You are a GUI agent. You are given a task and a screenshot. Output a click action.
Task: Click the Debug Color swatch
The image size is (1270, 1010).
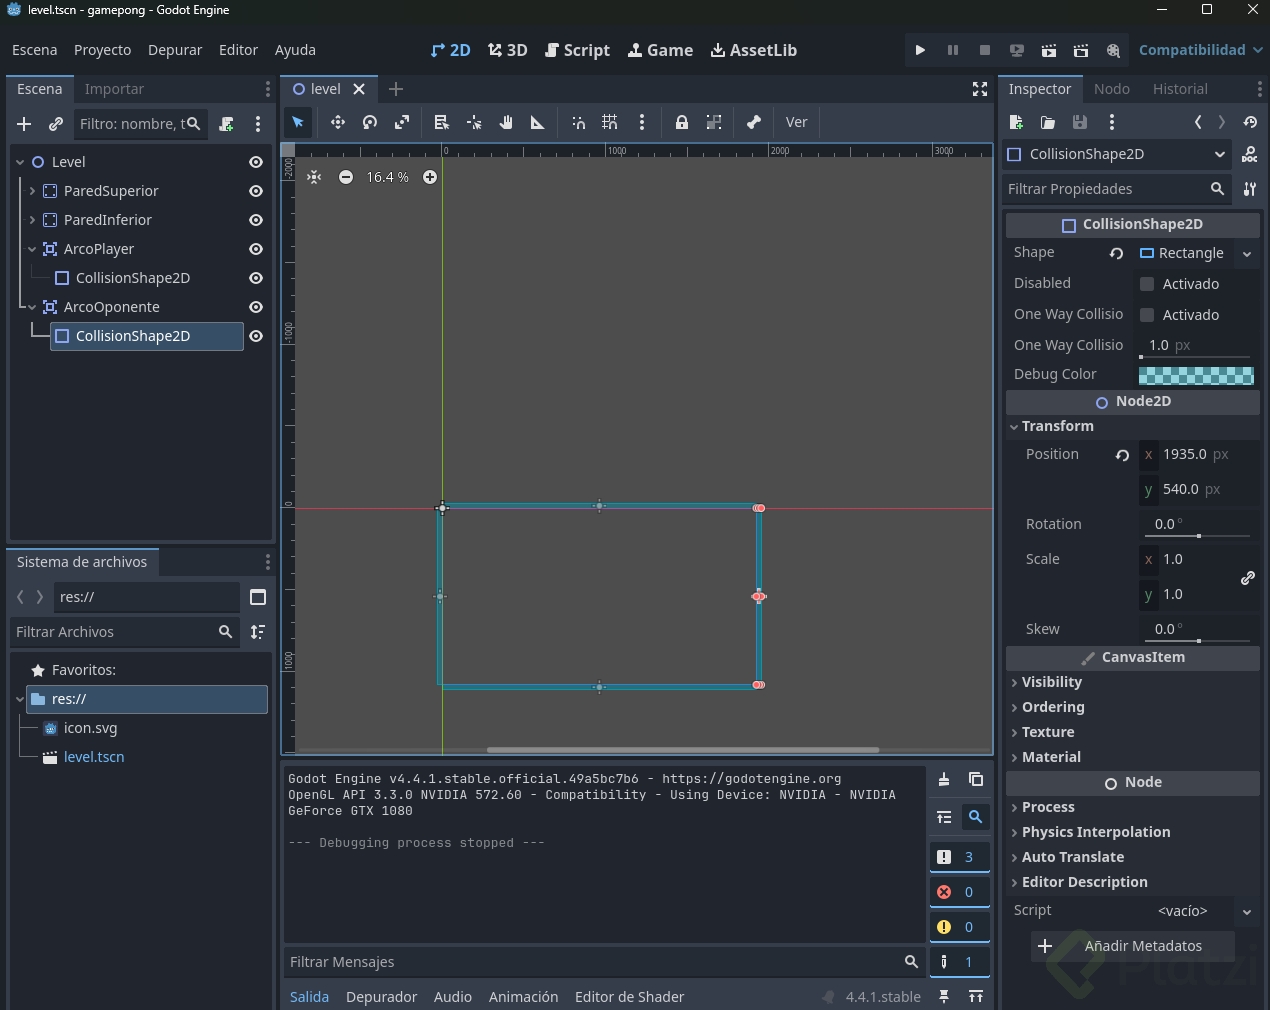click(1196, 375)
